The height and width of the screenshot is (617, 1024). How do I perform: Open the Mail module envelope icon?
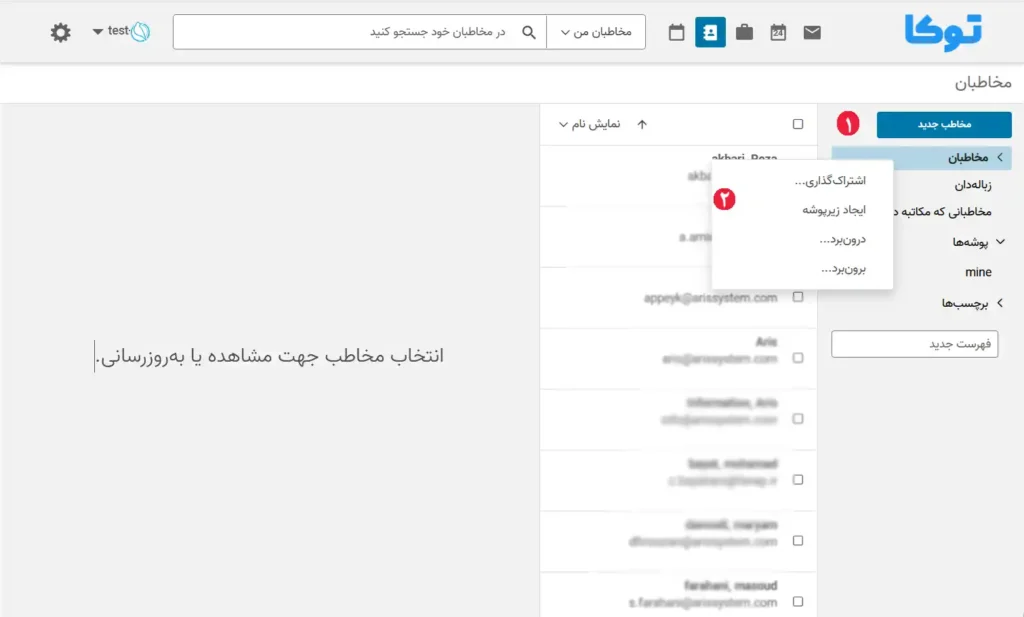(x=812, y=32)
